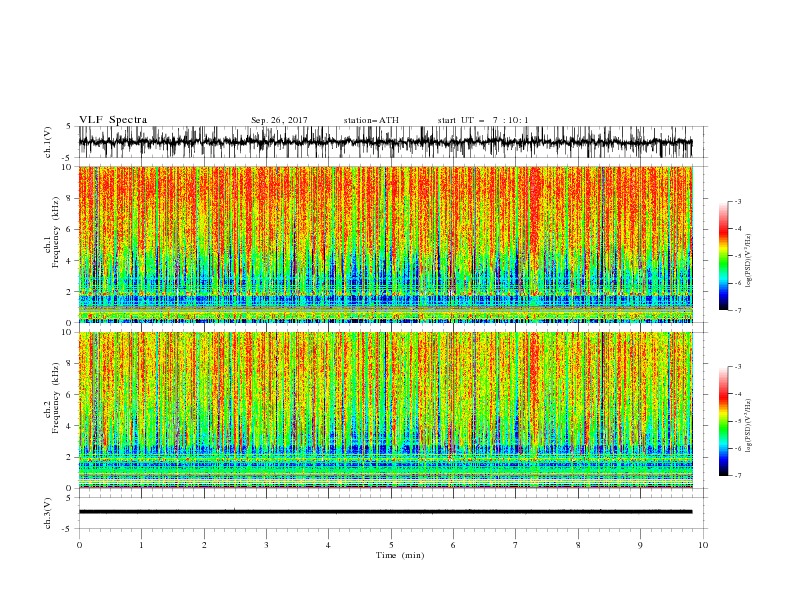
Task: Click time-axis tick label "8"
Action: click(x=578, y=545)
